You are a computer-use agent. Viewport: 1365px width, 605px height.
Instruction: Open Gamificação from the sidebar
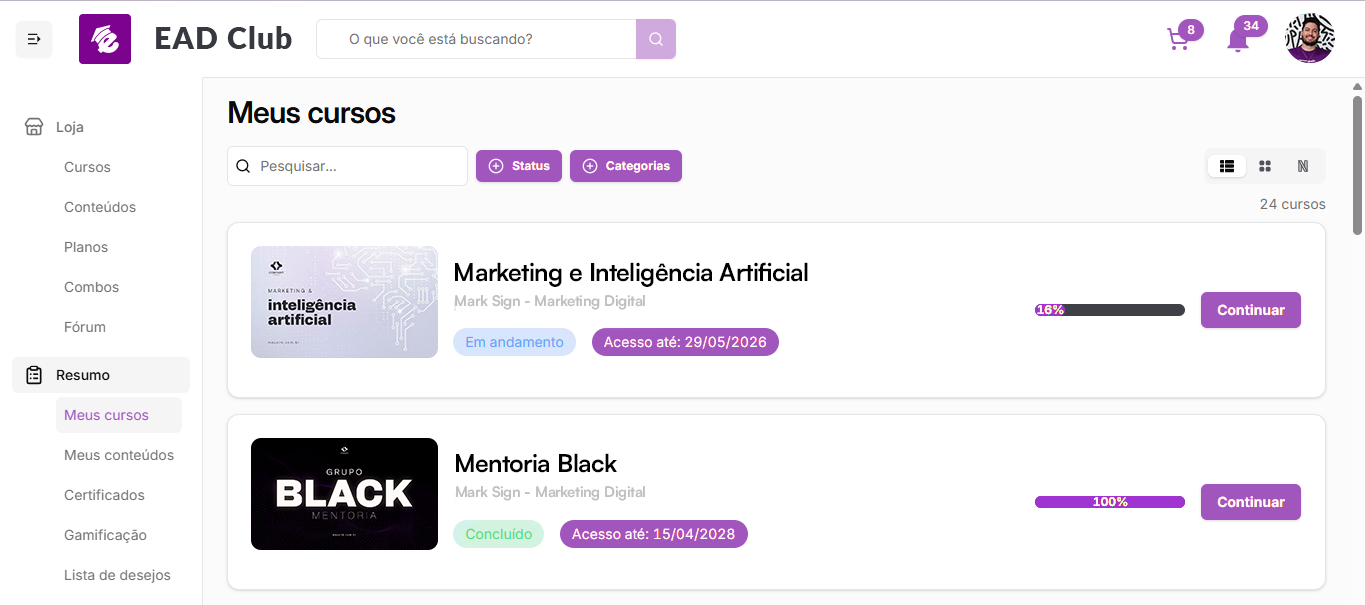click(x=105, y=535)
